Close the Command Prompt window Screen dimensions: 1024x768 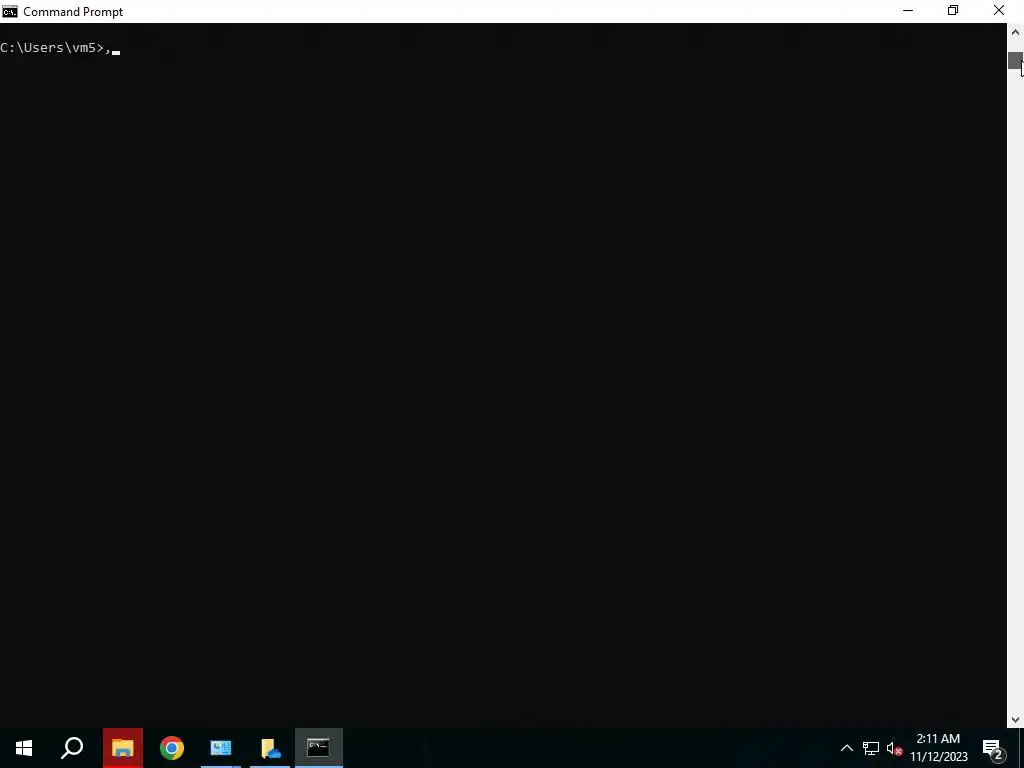[999, 11]
